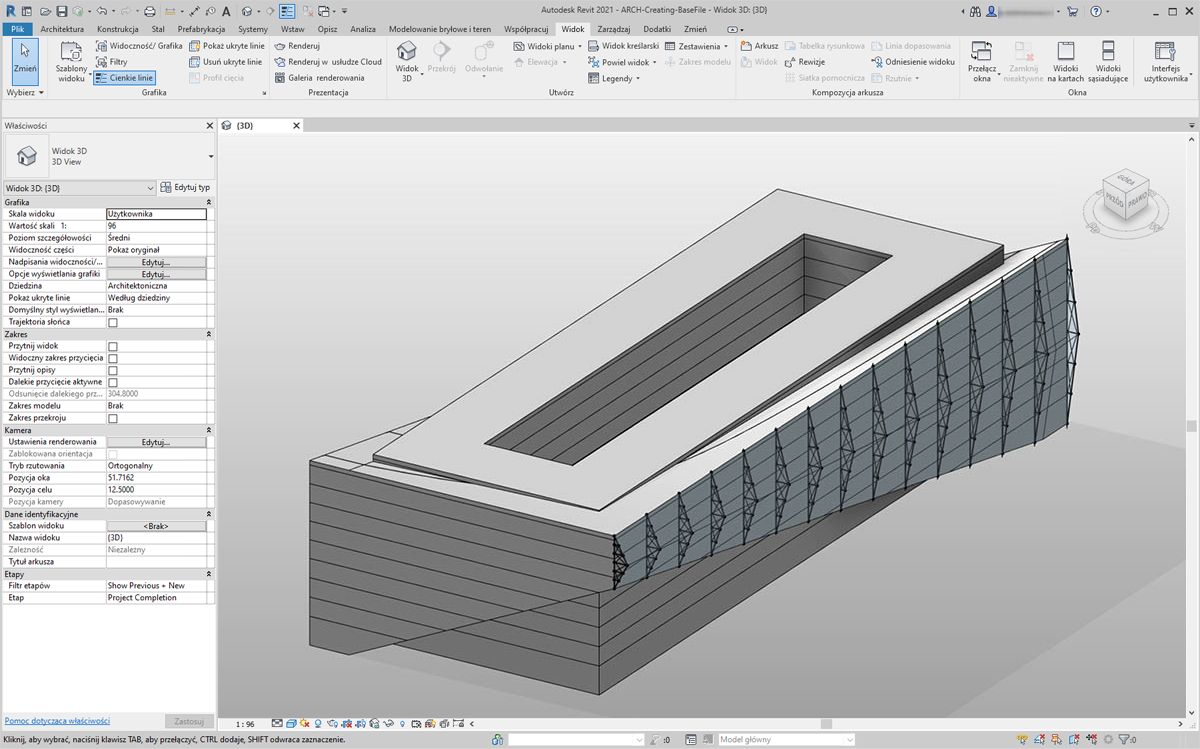Click the 1 : 96 view scale control
1200x749 pixels.
[245, 723]
